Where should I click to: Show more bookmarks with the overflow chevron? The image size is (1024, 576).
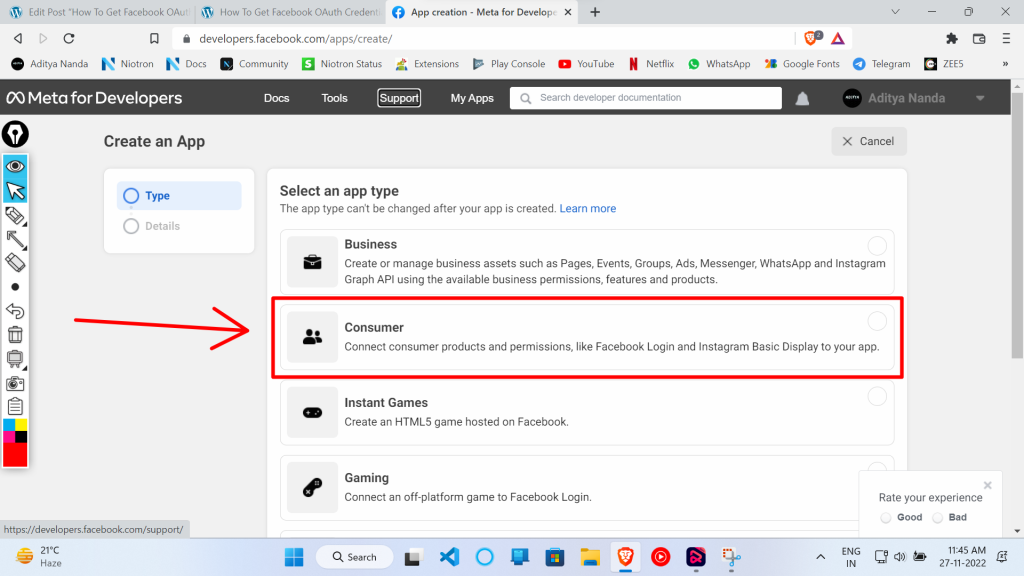[x=1005, y=64]
